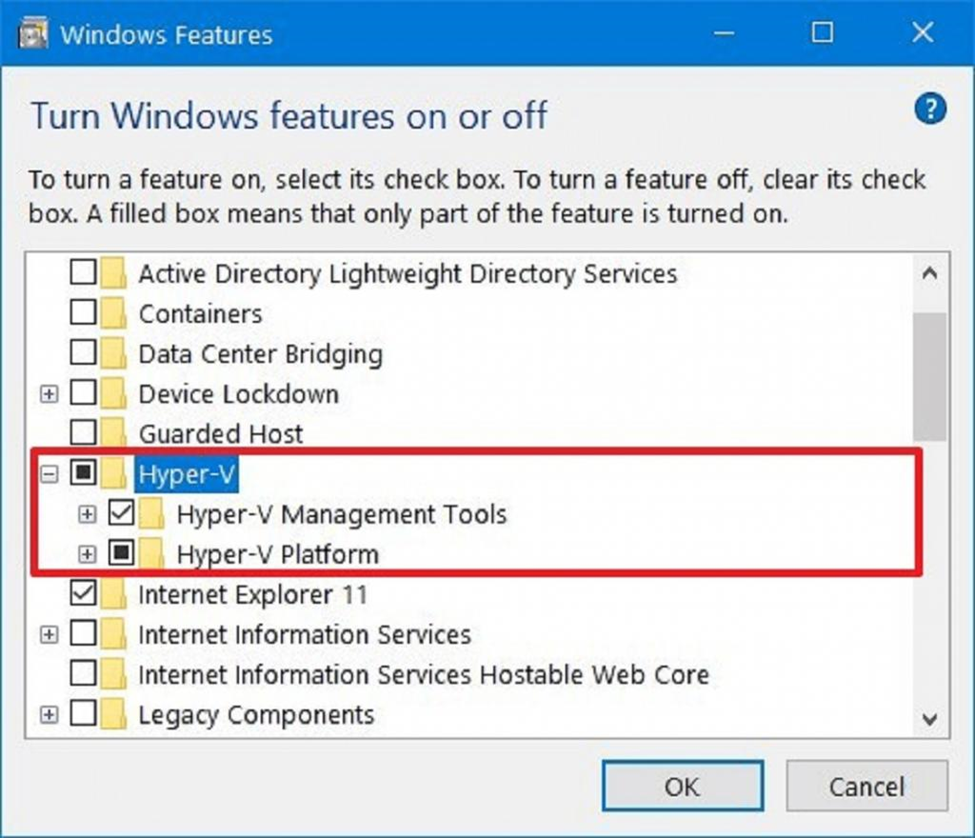This screenshot has width=975, height=838.
Task: Expand the Hyper-V Platform subtree
Action: click(88, 554)
